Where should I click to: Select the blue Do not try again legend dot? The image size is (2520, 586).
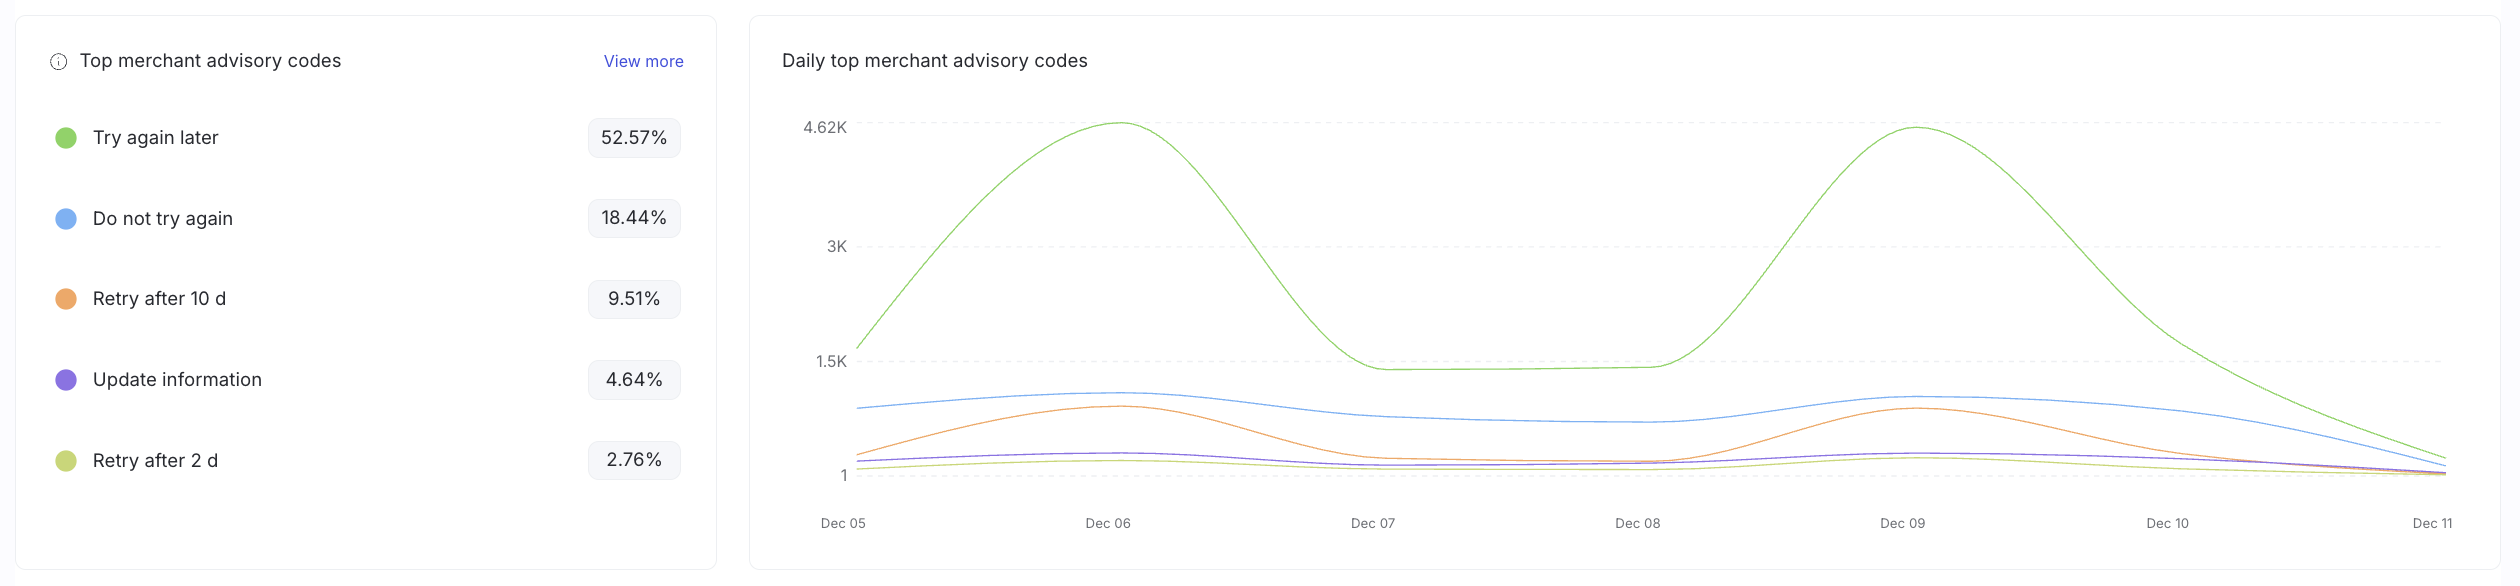tap(65, 217)
